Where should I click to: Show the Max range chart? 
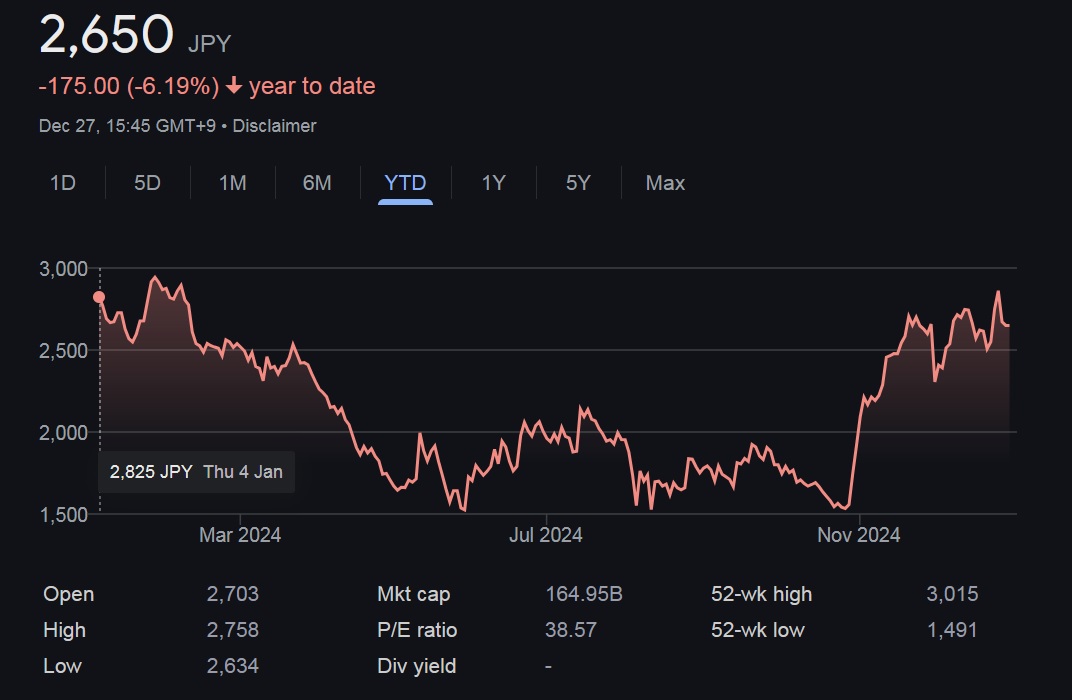pos(665,183)
